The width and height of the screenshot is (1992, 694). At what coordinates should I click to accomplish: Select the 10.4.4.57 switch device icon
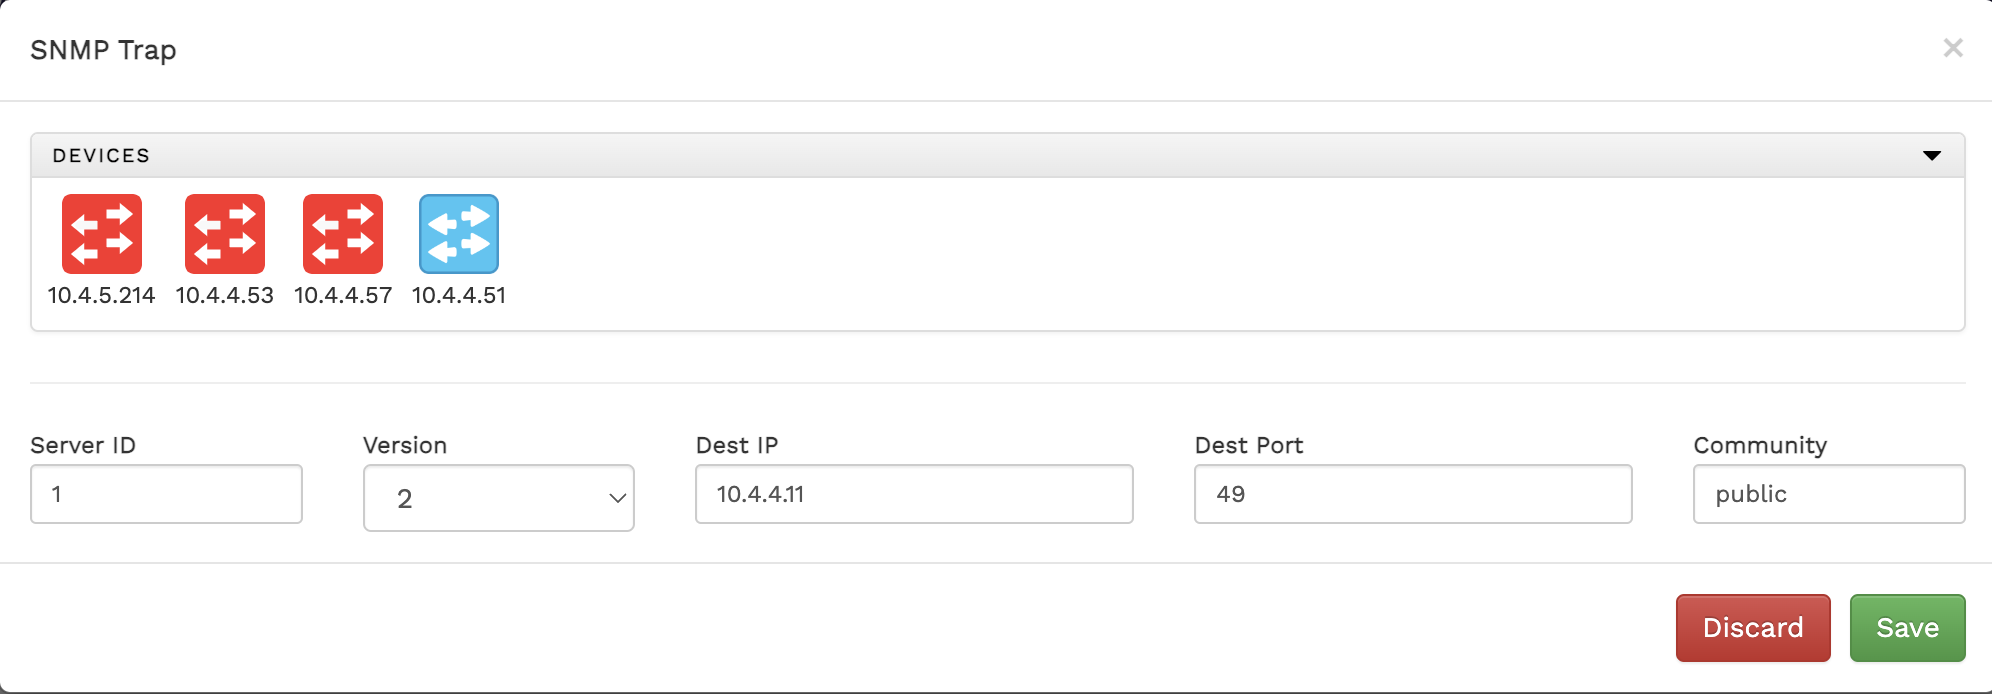point(343,234)
